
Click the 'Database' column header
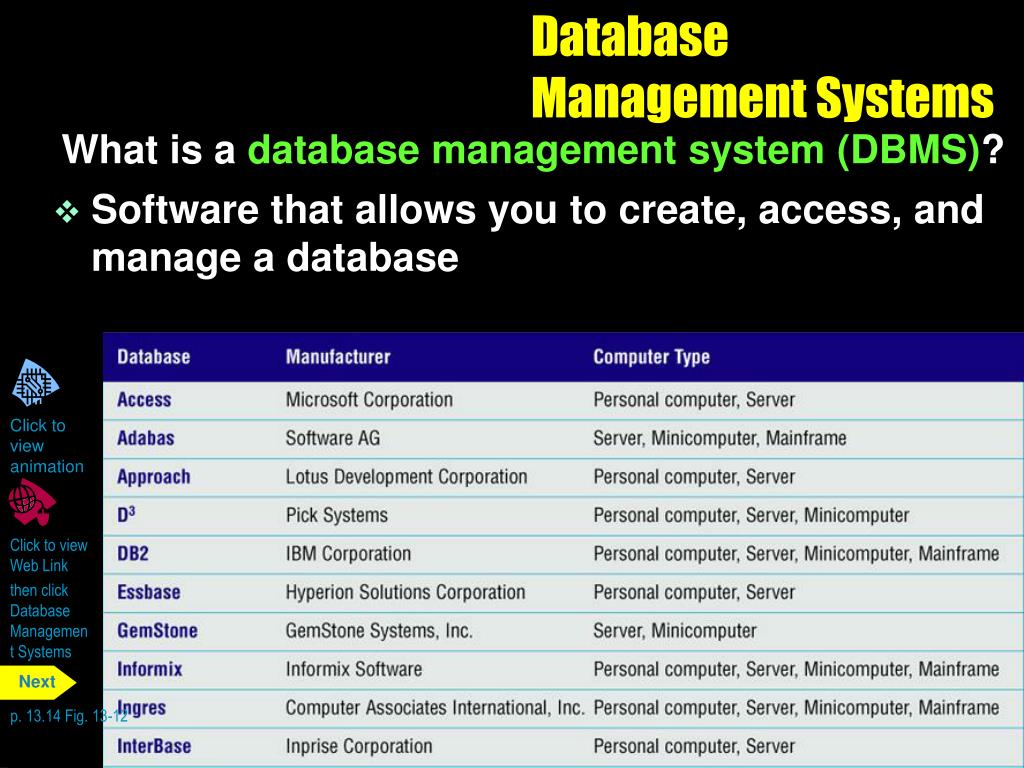pos(153,357)
